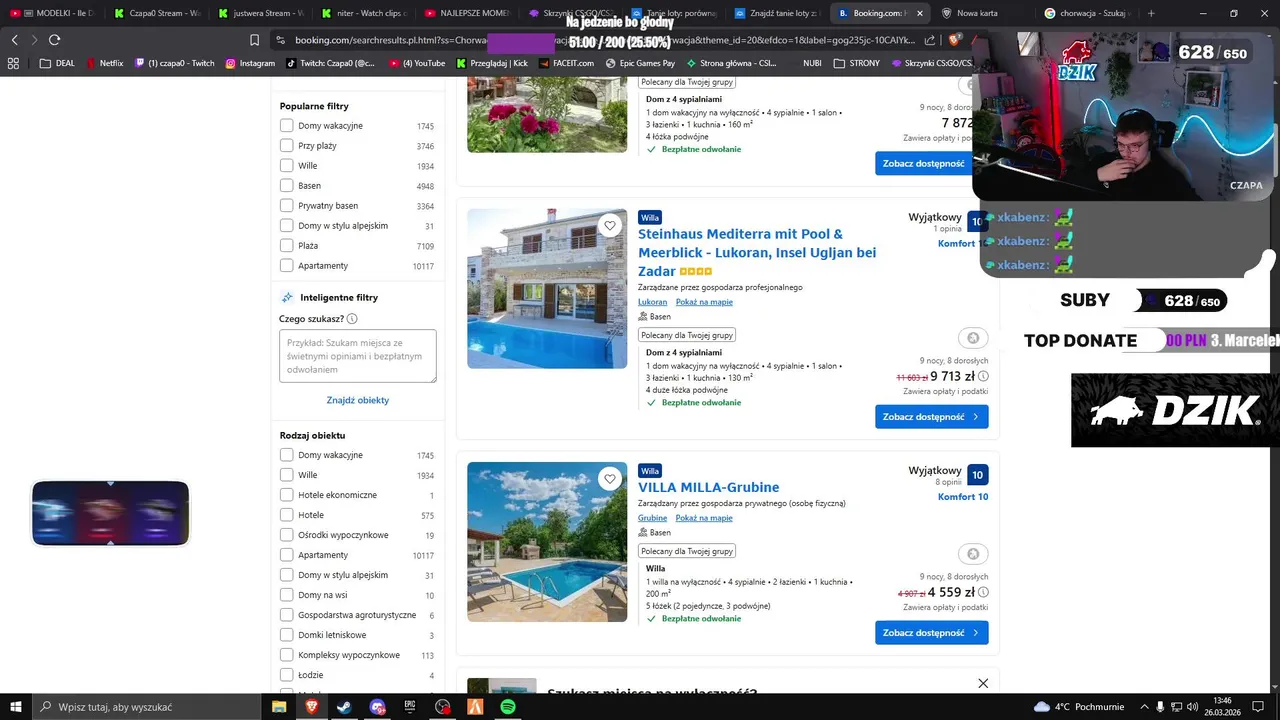Reload the page in browser
This screenshot has height=720, width=1280.
coord(54,40)
